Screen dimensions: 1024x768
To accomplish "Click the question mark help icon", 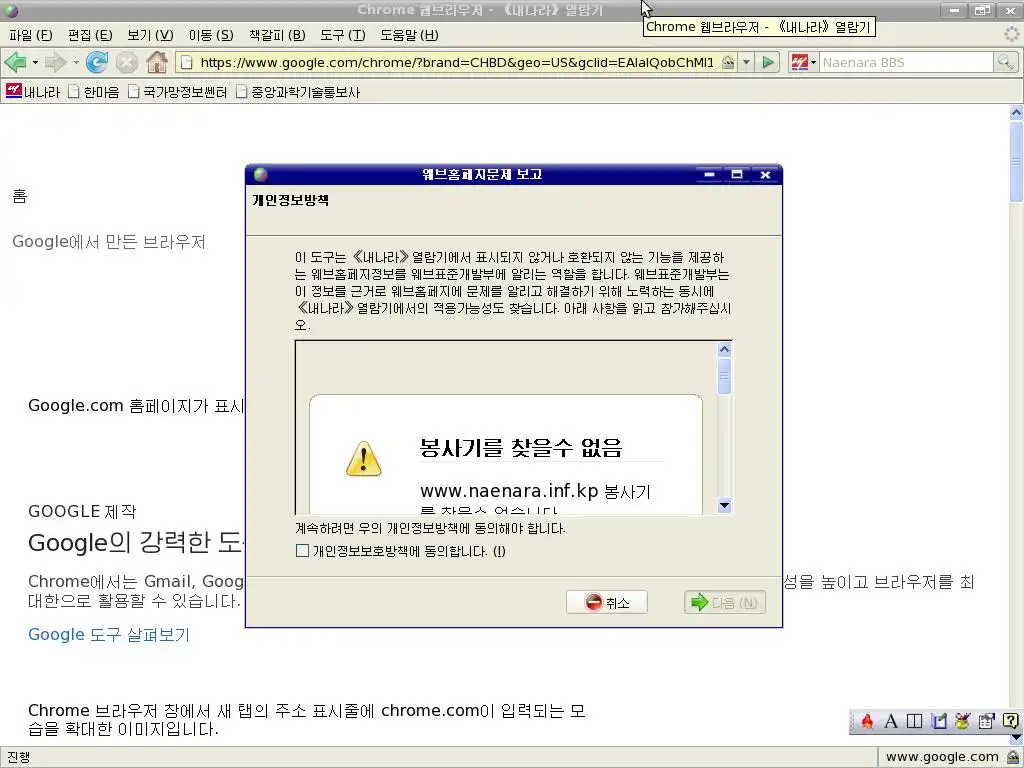I will click(1010, 721).
